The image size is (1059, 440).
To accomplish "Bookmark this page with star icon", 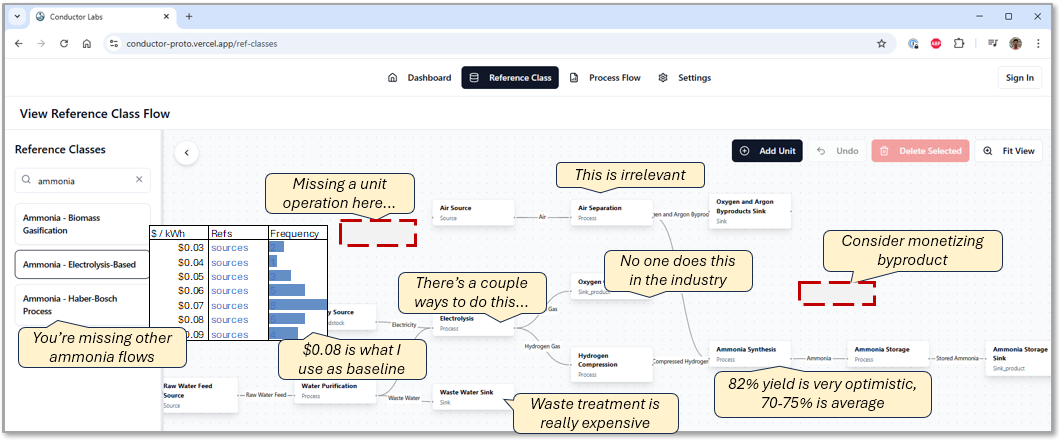I will point(881,44).
